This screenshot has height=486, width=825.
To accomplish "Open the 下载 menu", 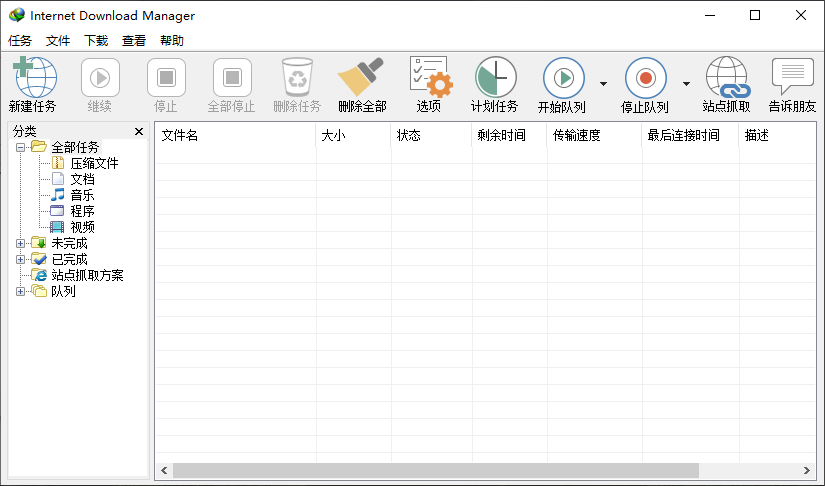I will [x=96, y=40].
